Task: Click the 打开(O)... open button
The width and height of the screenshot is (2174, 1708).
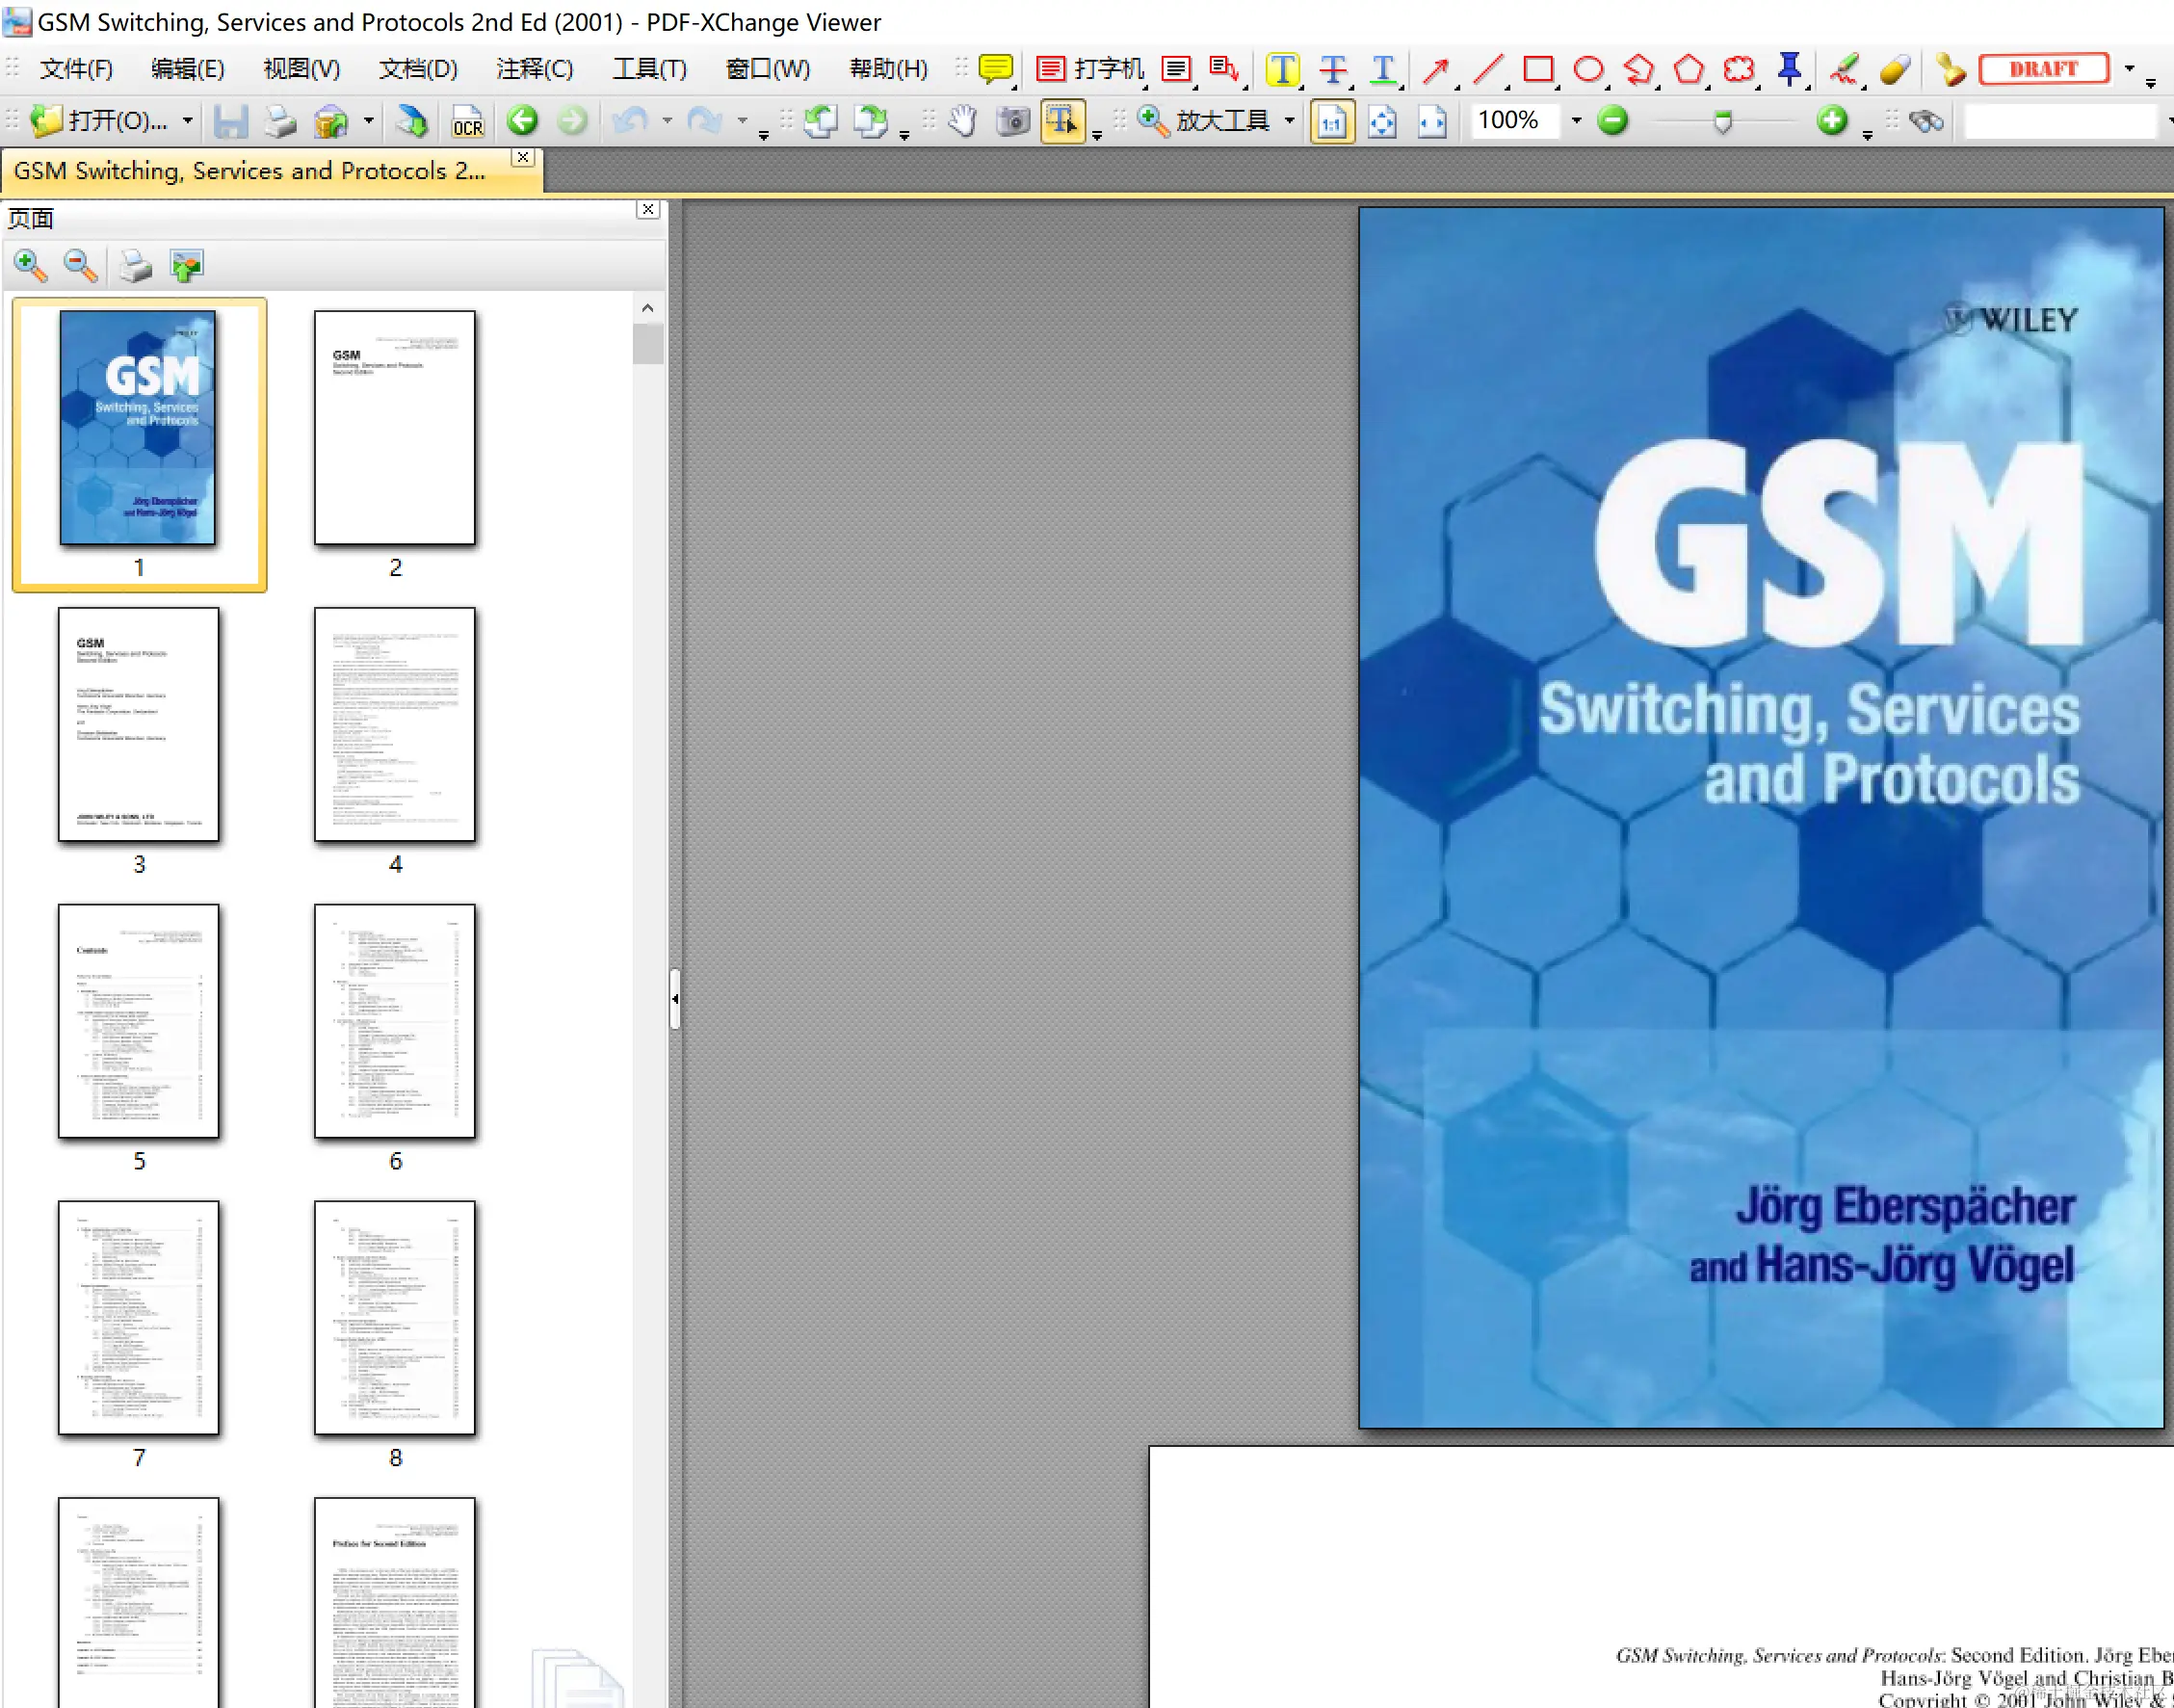Action: tap(100, 121)
